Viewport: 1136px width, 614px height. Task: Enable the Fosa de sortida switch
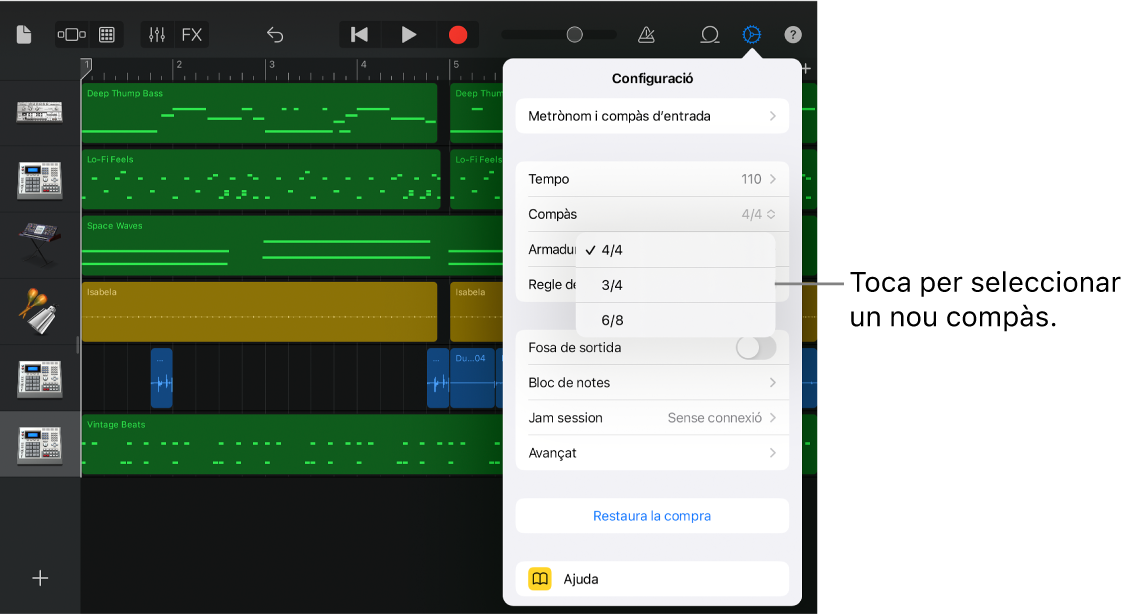(756, 347)
